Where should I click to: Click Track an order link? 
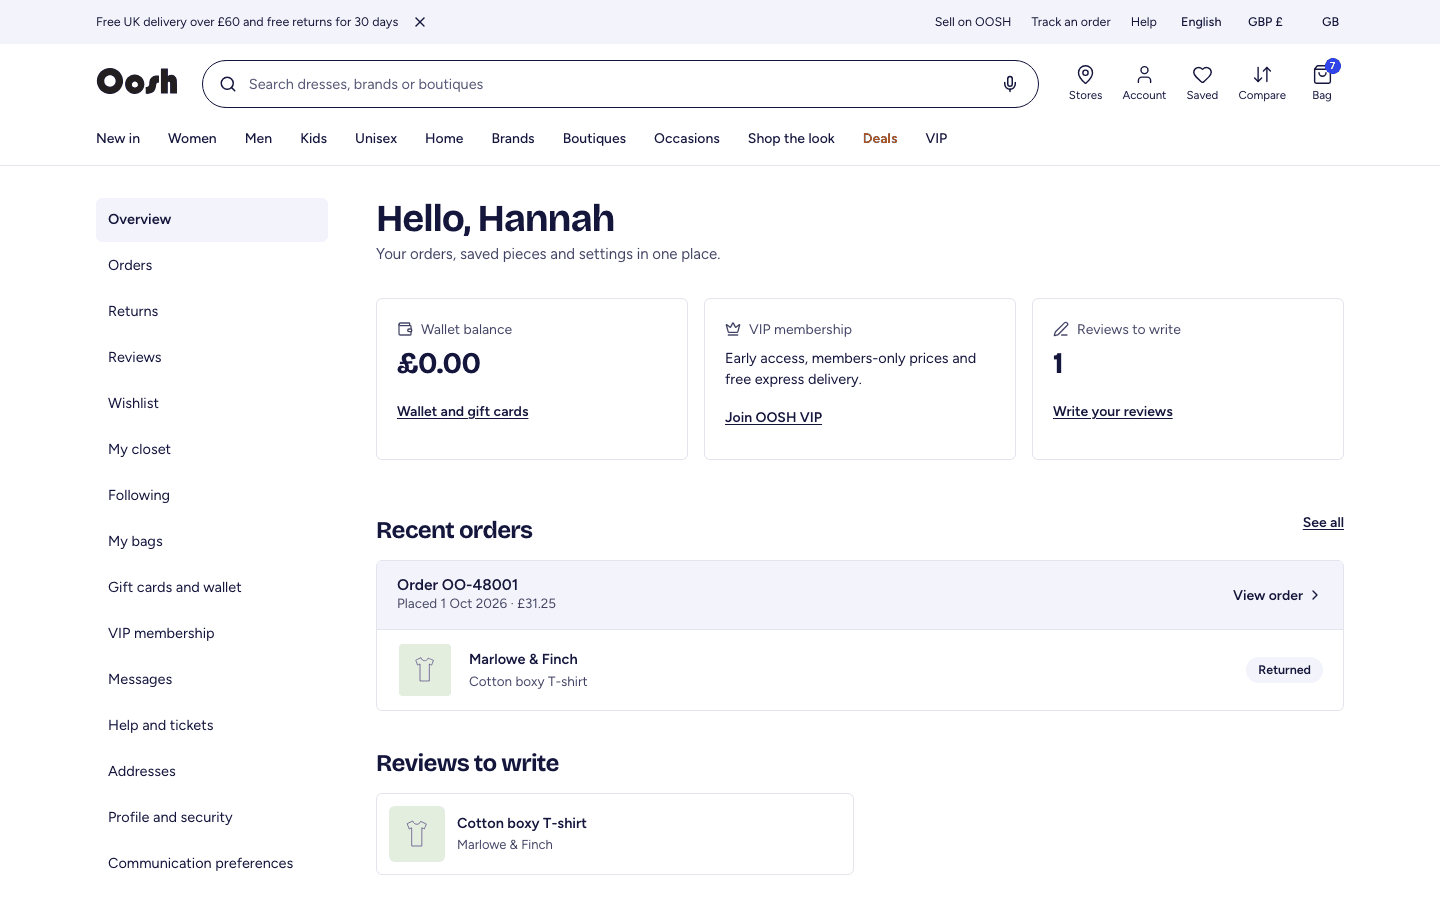pos(1071,22)
